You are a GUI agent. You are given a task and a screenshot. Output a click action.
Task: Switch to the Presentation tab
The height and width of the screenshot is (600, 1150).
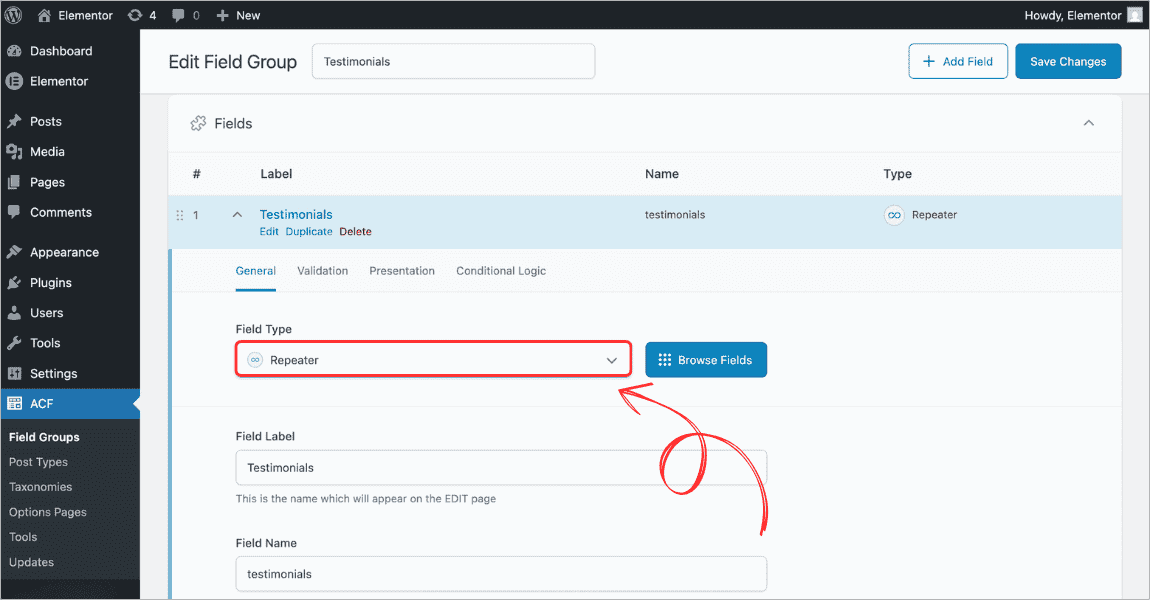coord(402,271)
